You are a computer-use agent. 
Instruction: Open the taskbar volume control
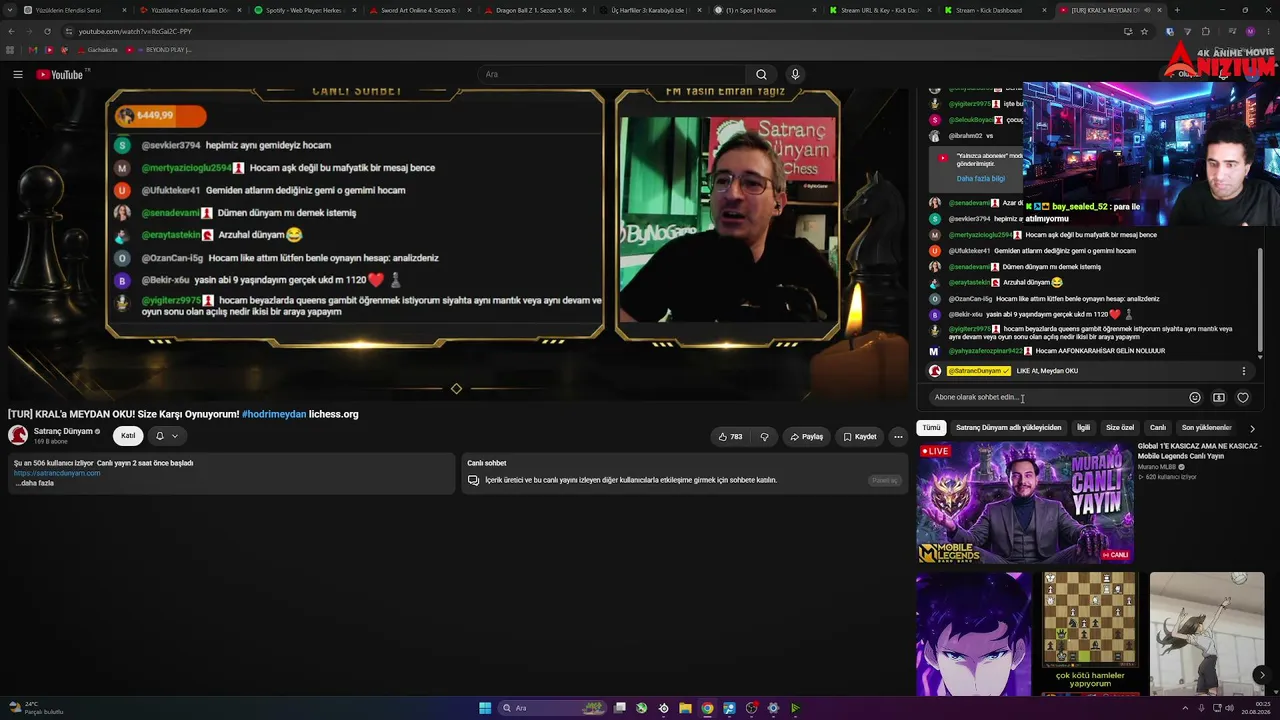pyautogui.click(x=1229, y=708)
